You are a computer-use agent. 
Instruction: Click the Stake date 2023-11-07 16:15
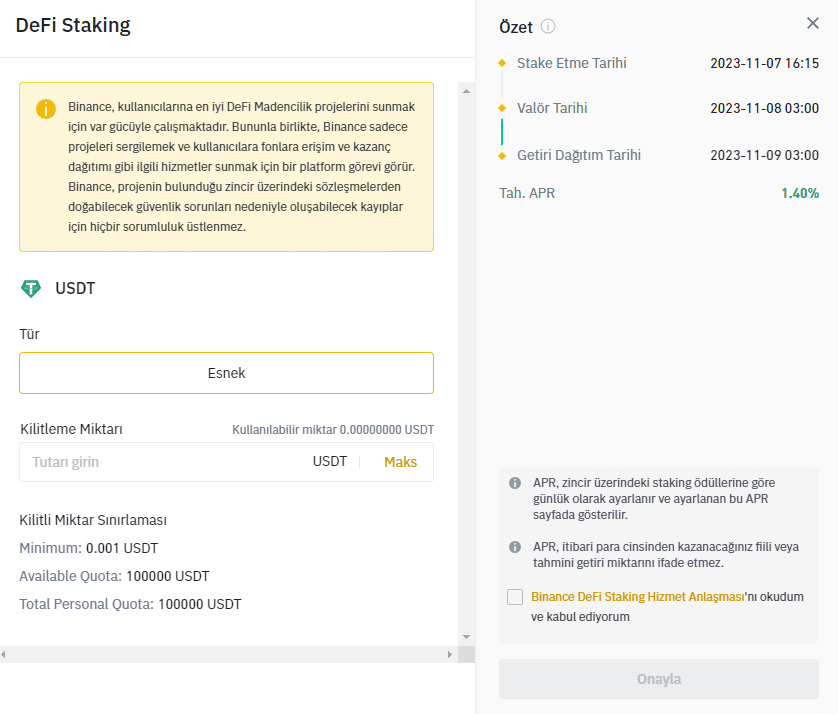coord(764,63)
